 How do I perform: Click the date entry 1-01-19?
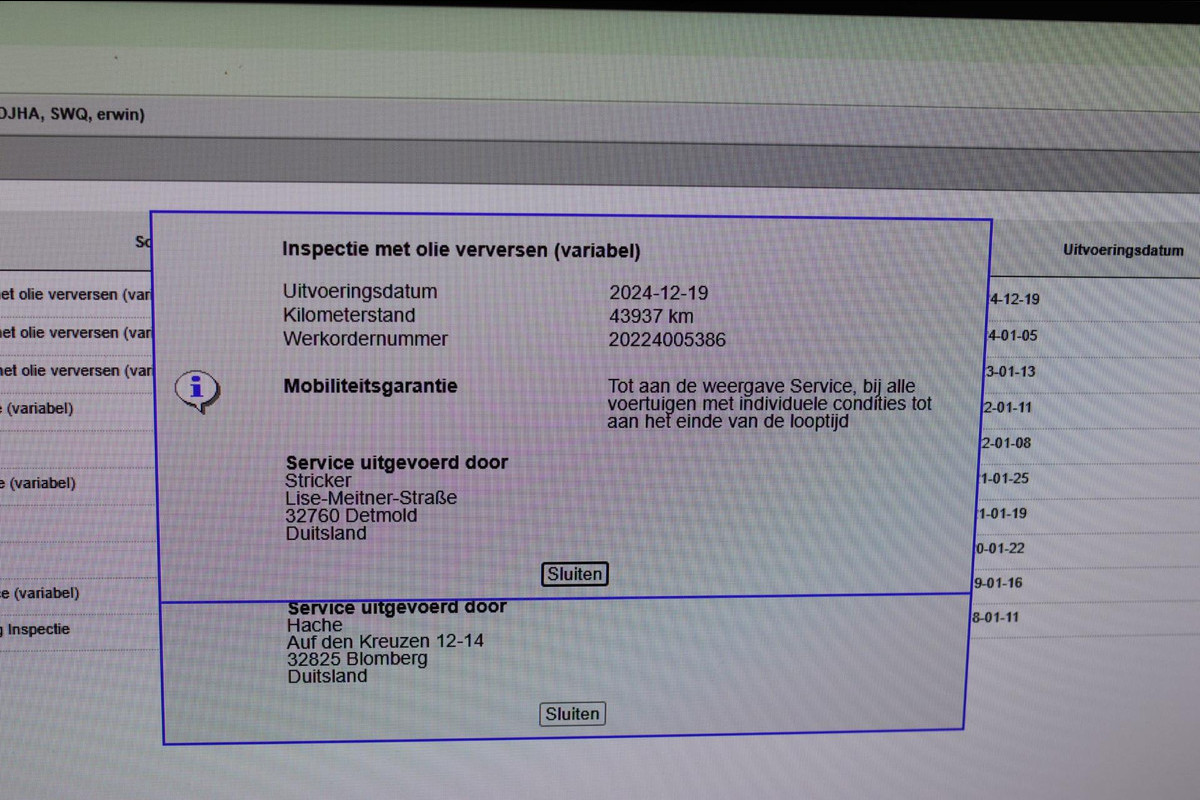tap(1003, 513)
